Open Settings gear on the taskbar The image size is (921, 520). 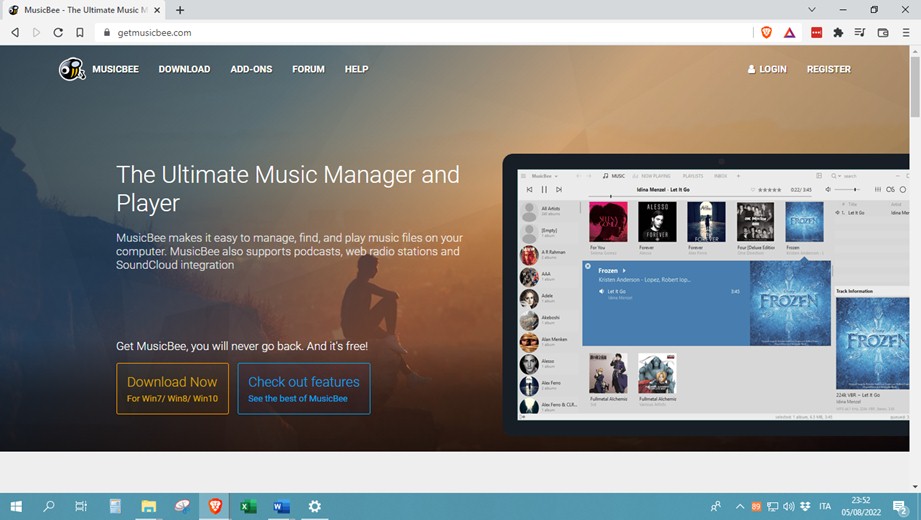tap(315, 506)
